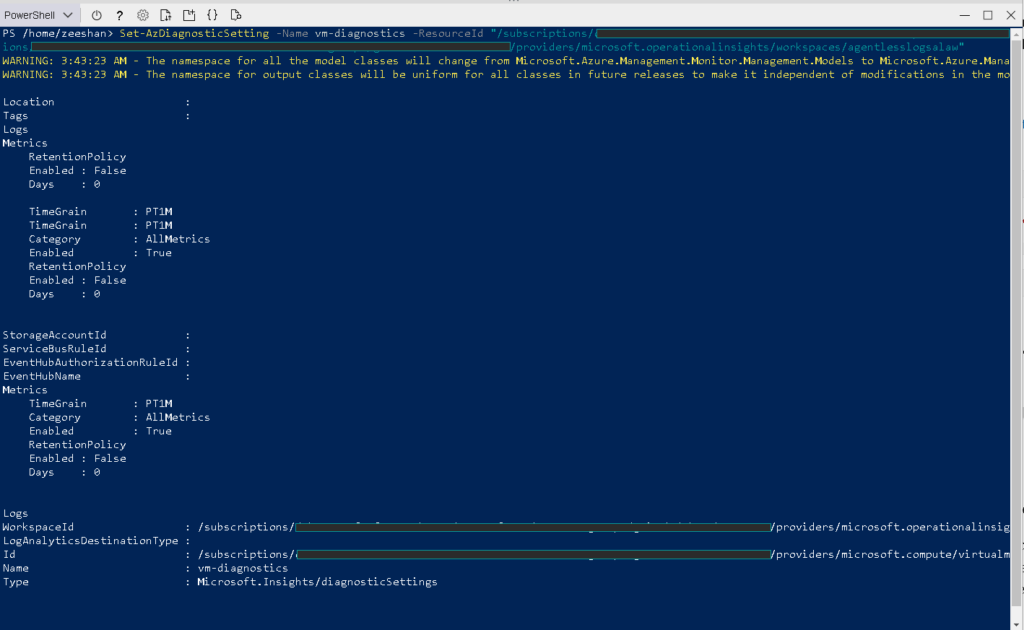This screenshot has width=1024, height=630.
Task: Restart Cloud Shell with the power icon
Action: click(x=97, y=15)
